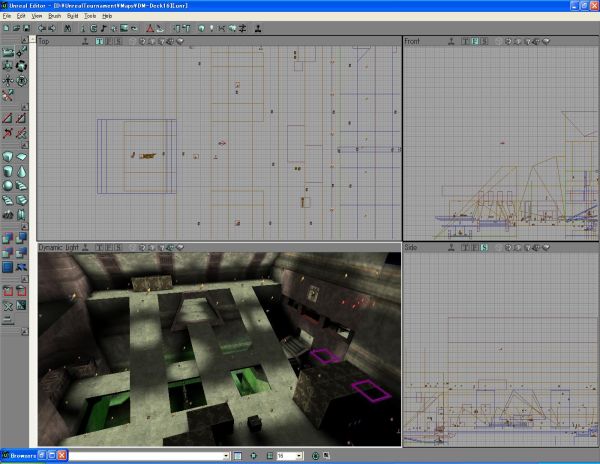The height and width of the screenshot is (464, 600).
Task: Toggle the drag grid snap button
Action: [x=270, y=456]
